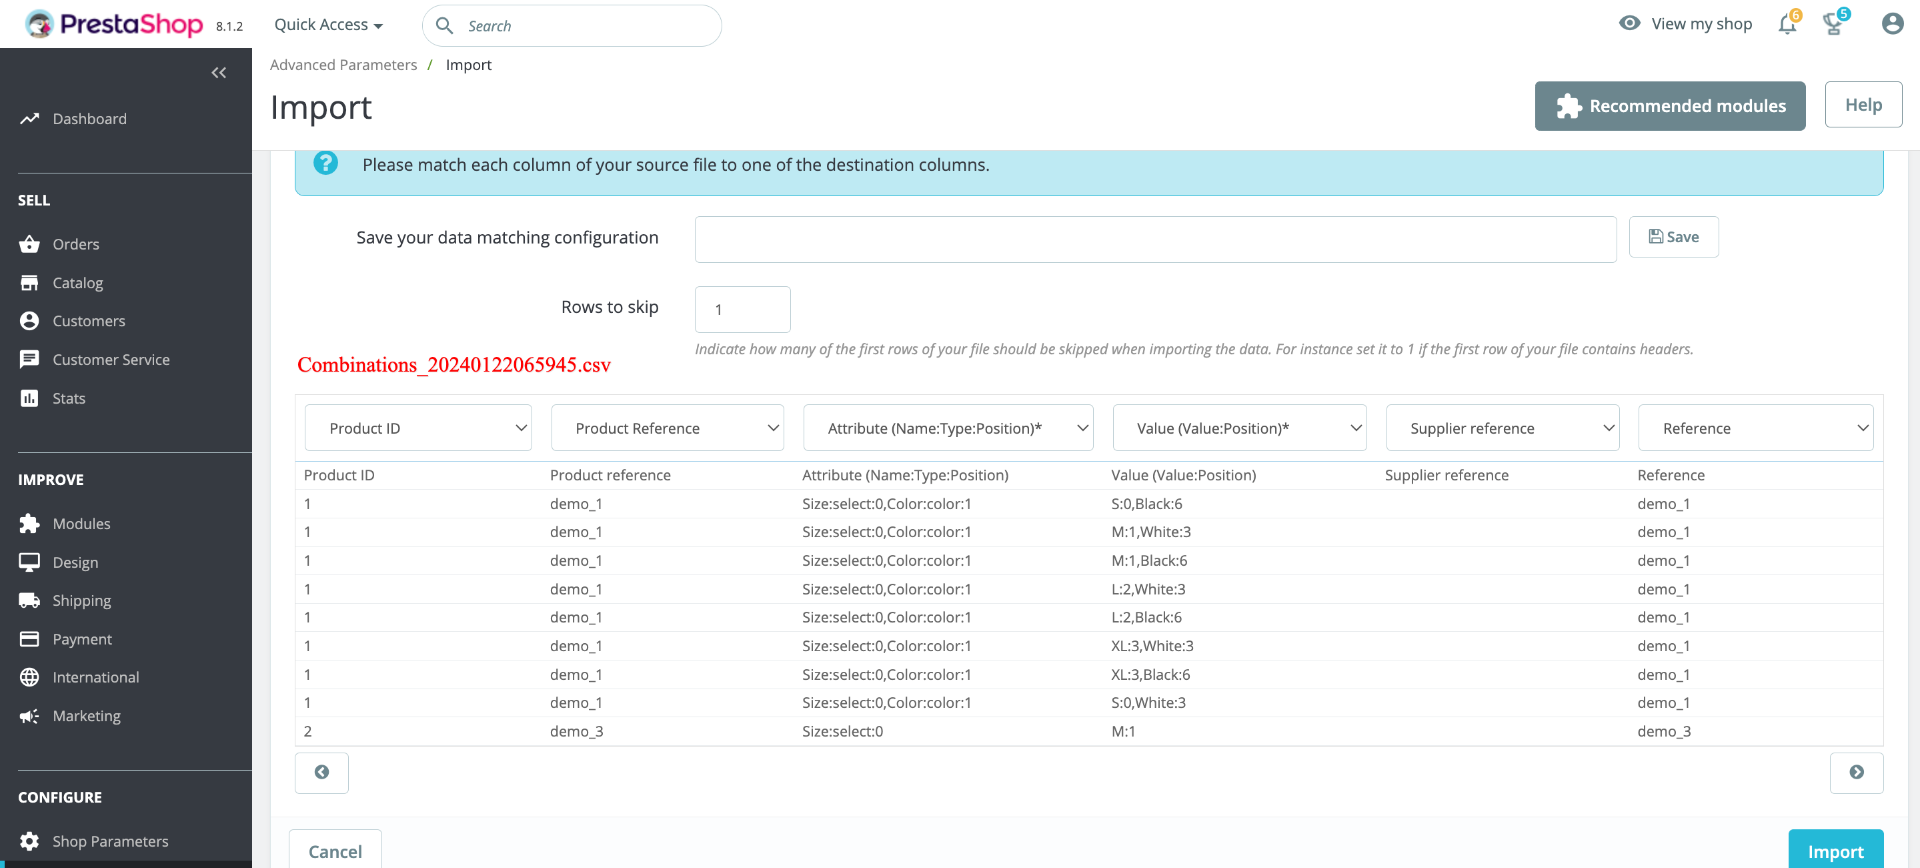Click the Stats chart icon
The image size is (1920, 868).
29,398
